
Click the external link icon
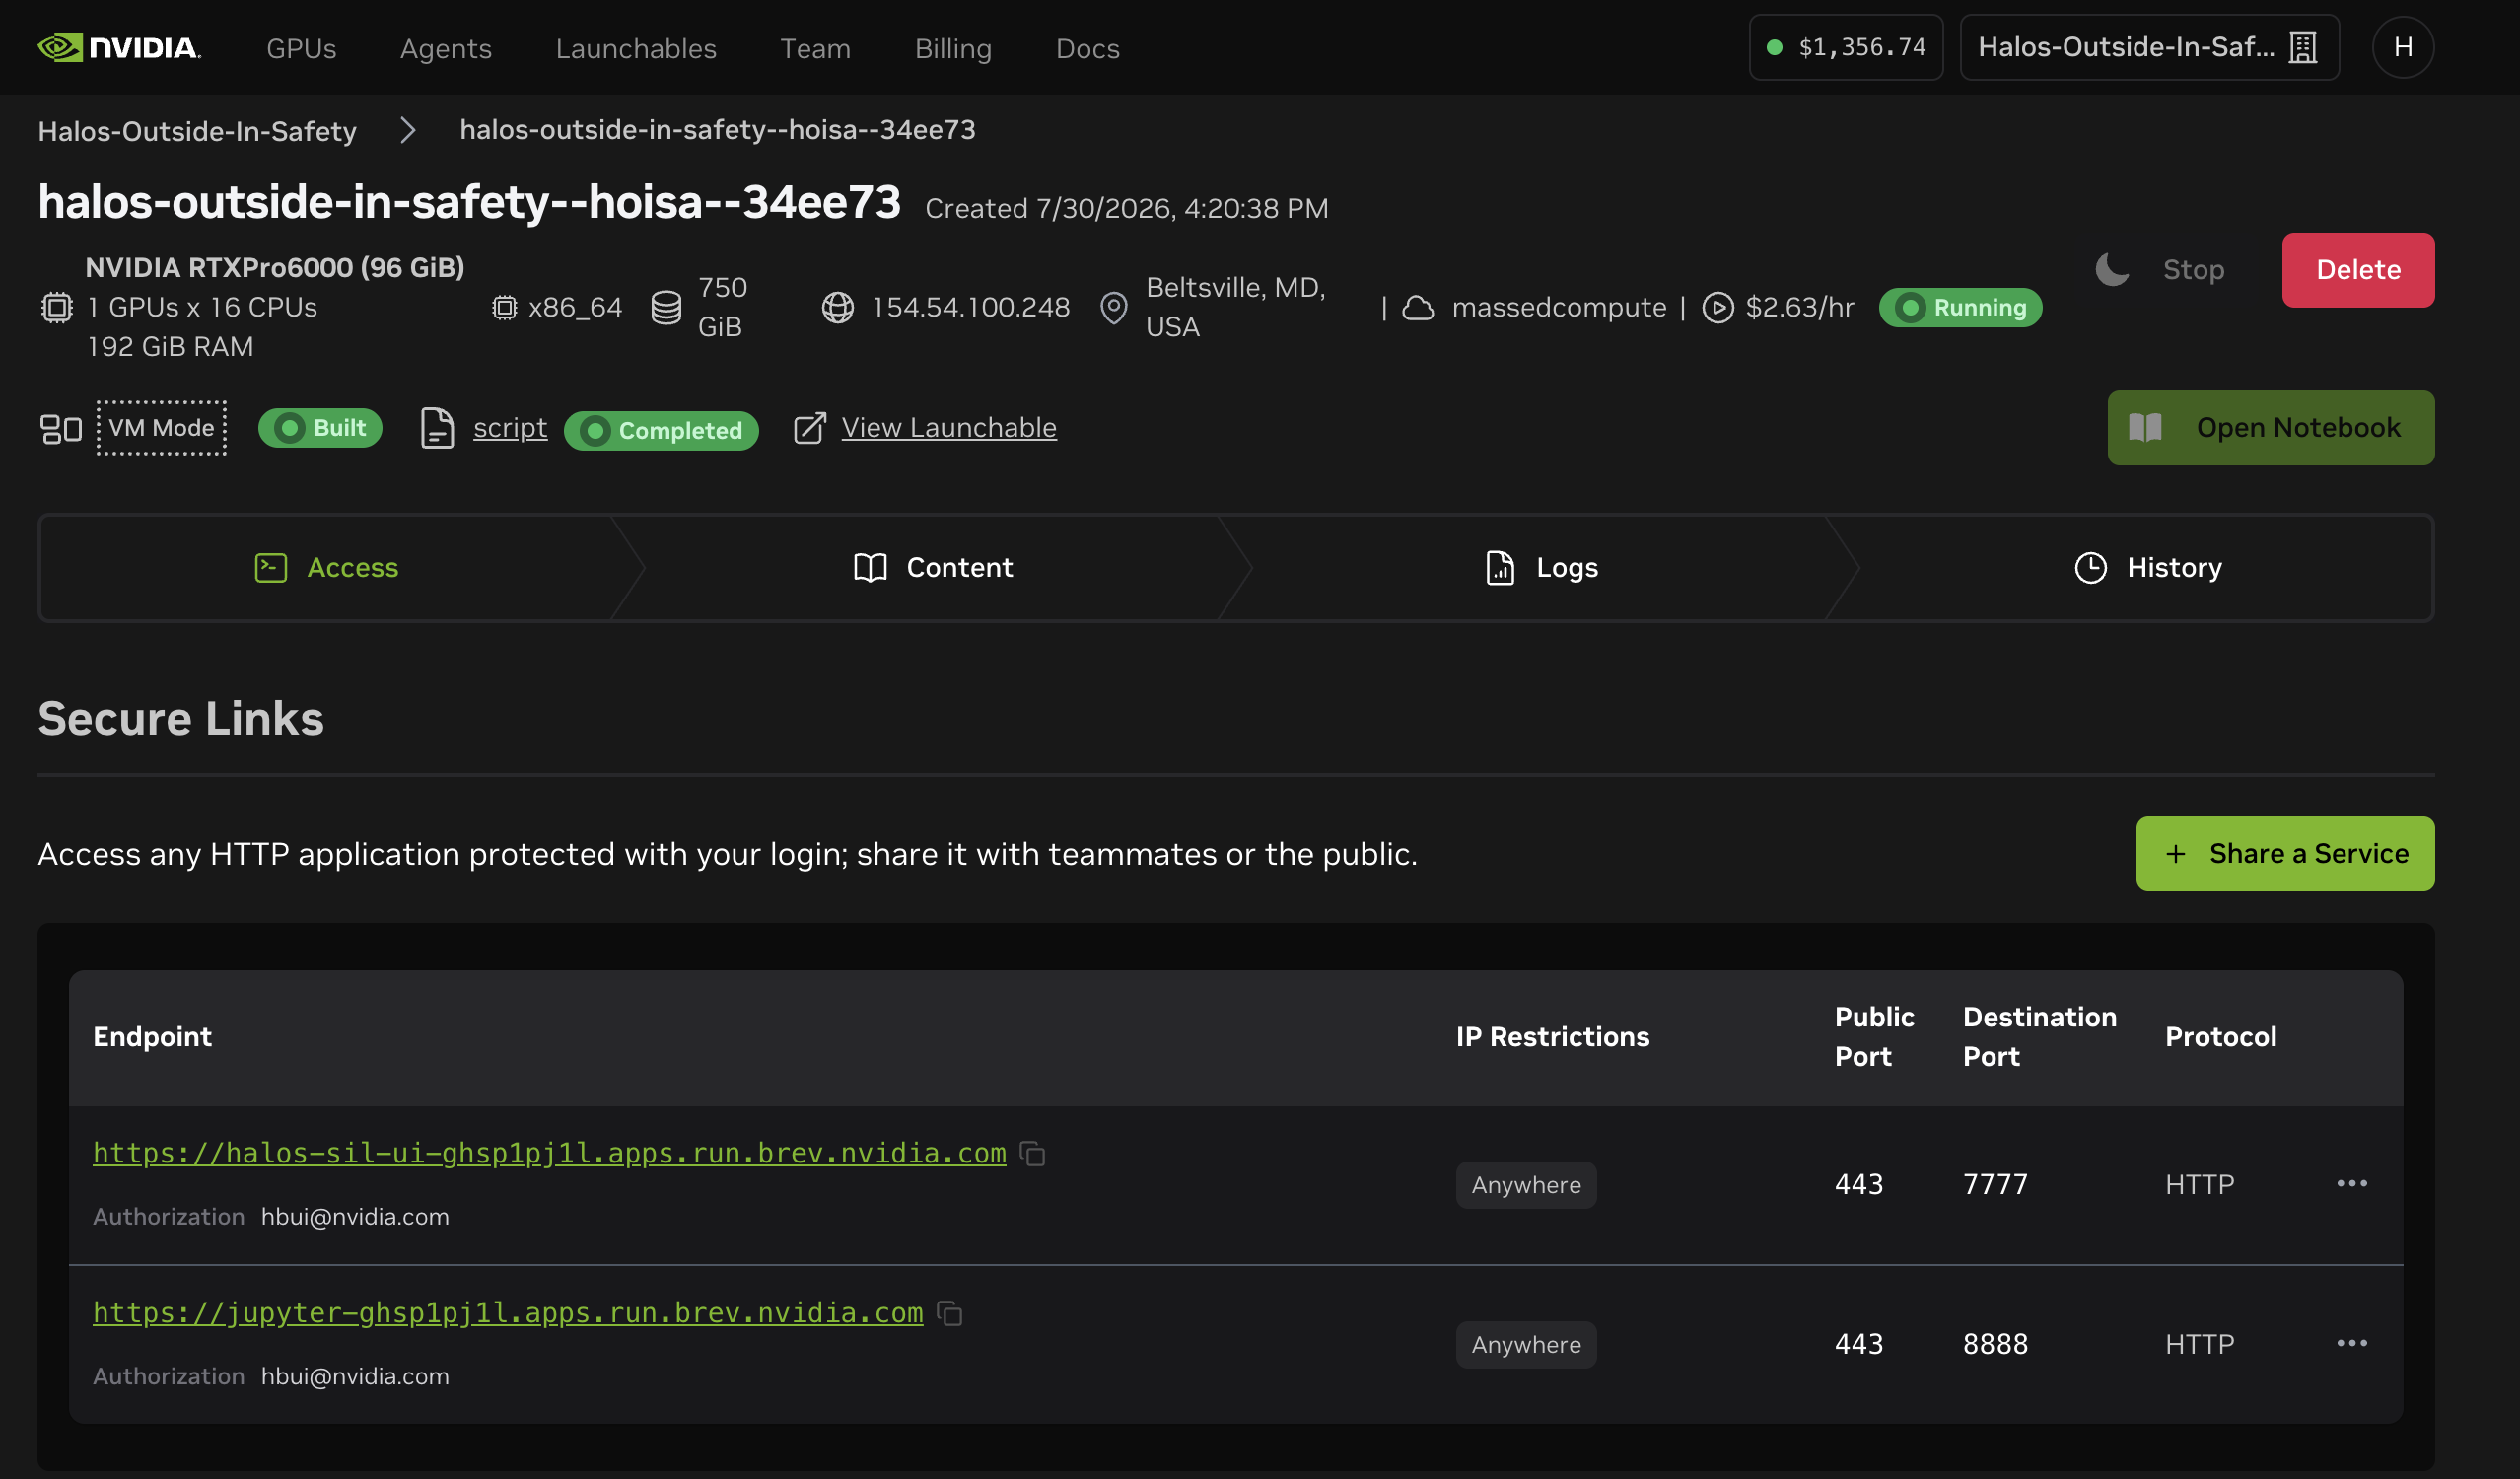(809, 428)
